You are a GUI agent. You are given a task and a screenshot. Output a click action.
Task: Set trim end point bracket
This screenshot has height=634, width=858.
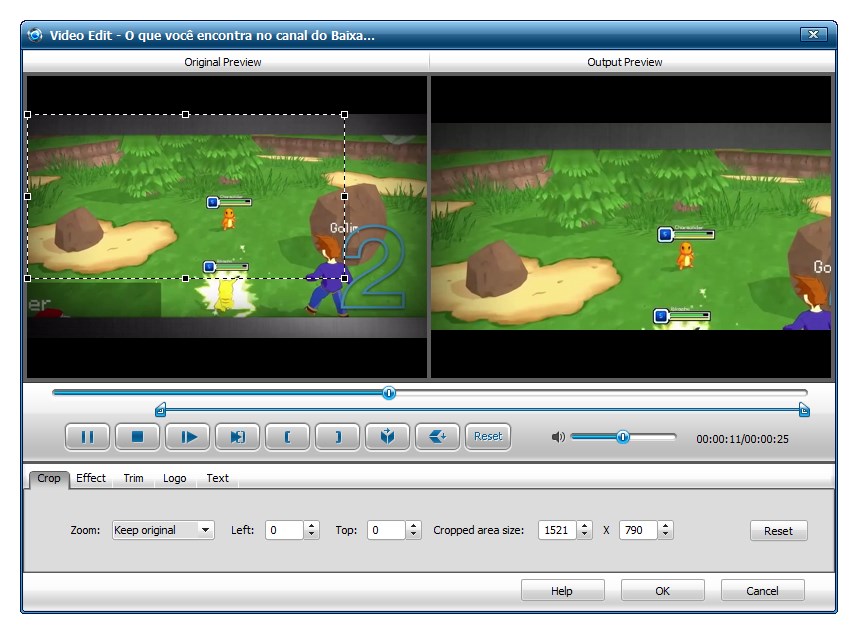pos(338,437)
